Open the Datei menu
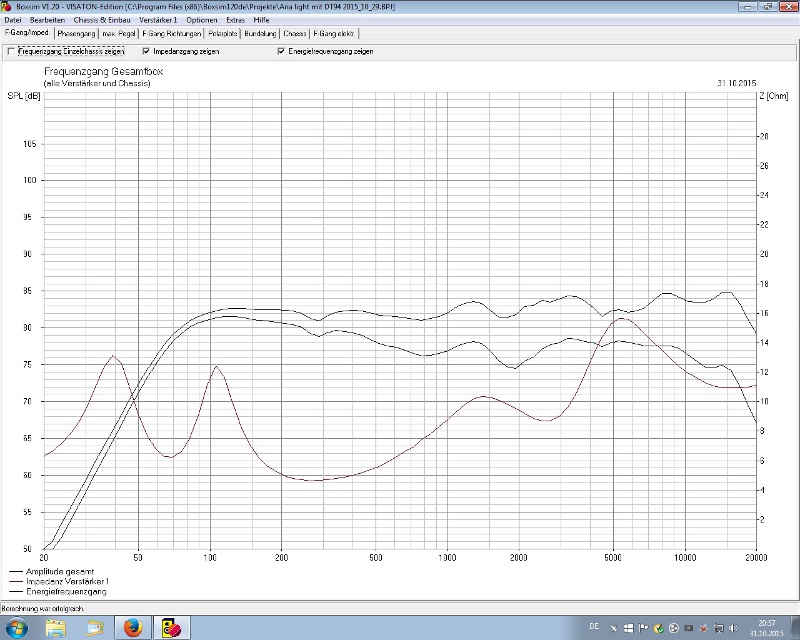Screen dimensions: 800x640 click(x=13, y=20)
